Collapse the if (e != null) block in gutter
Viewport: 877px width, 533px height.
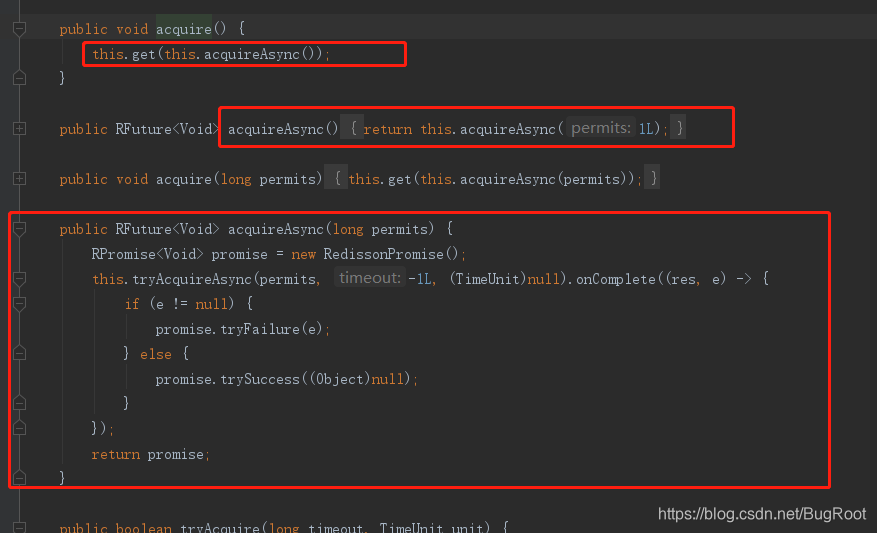tap(19, 304)
